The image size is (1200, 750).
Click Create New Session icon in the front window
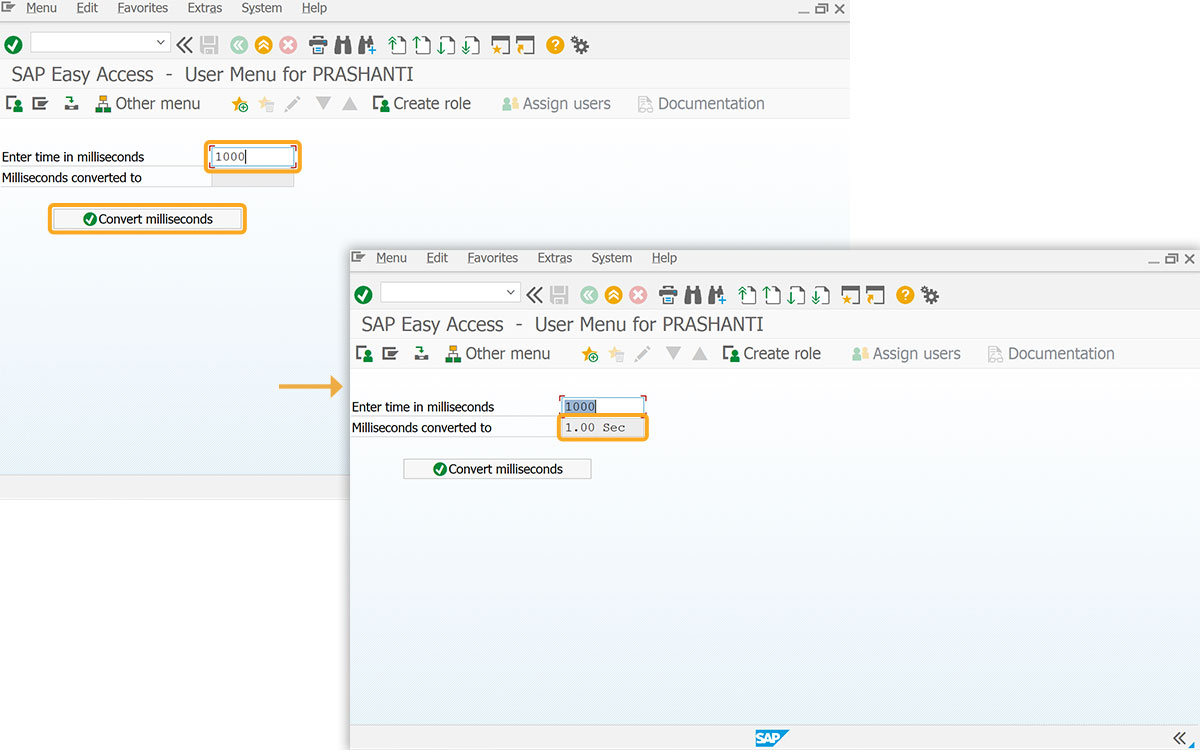pyautogui.click(x=851, y=295)
